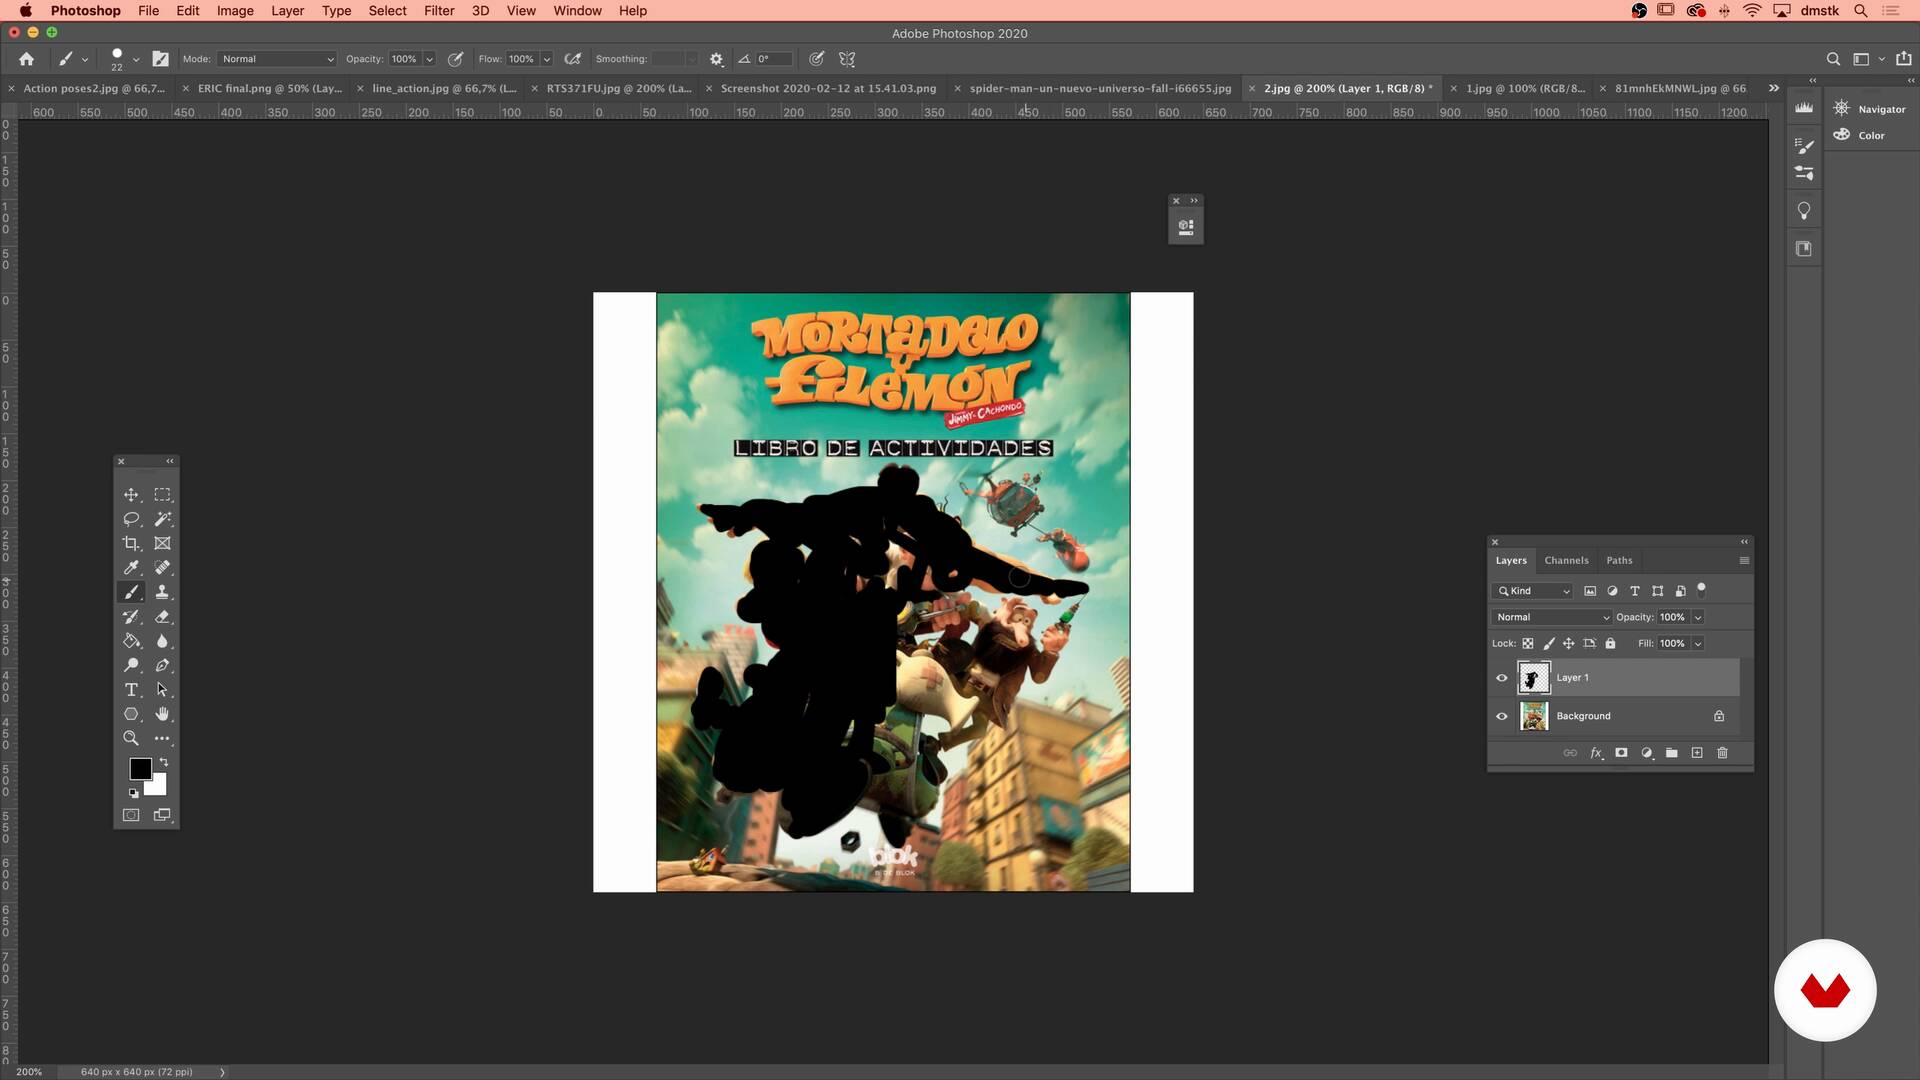Expand the layer Opacity slider dropdown
Image resolution: width=1920 pixels, height=1080 pixels.
tap(1697, 617)
